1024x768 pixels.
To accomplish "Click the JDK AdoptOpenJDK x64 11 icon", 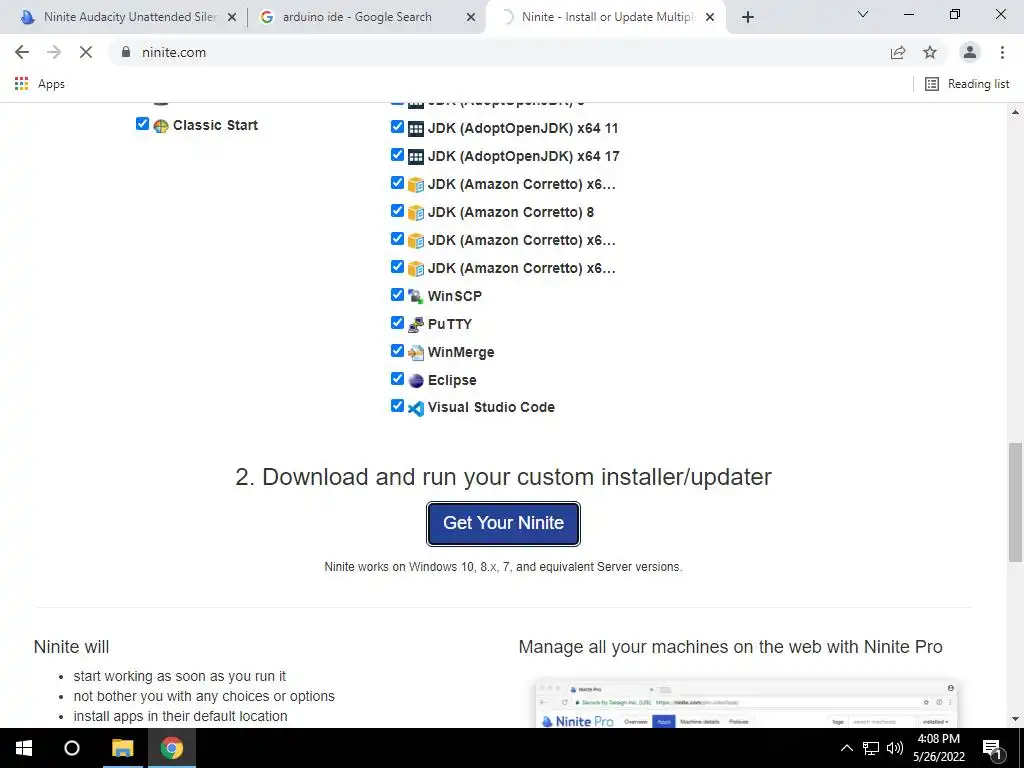I will tap(415, 129).
